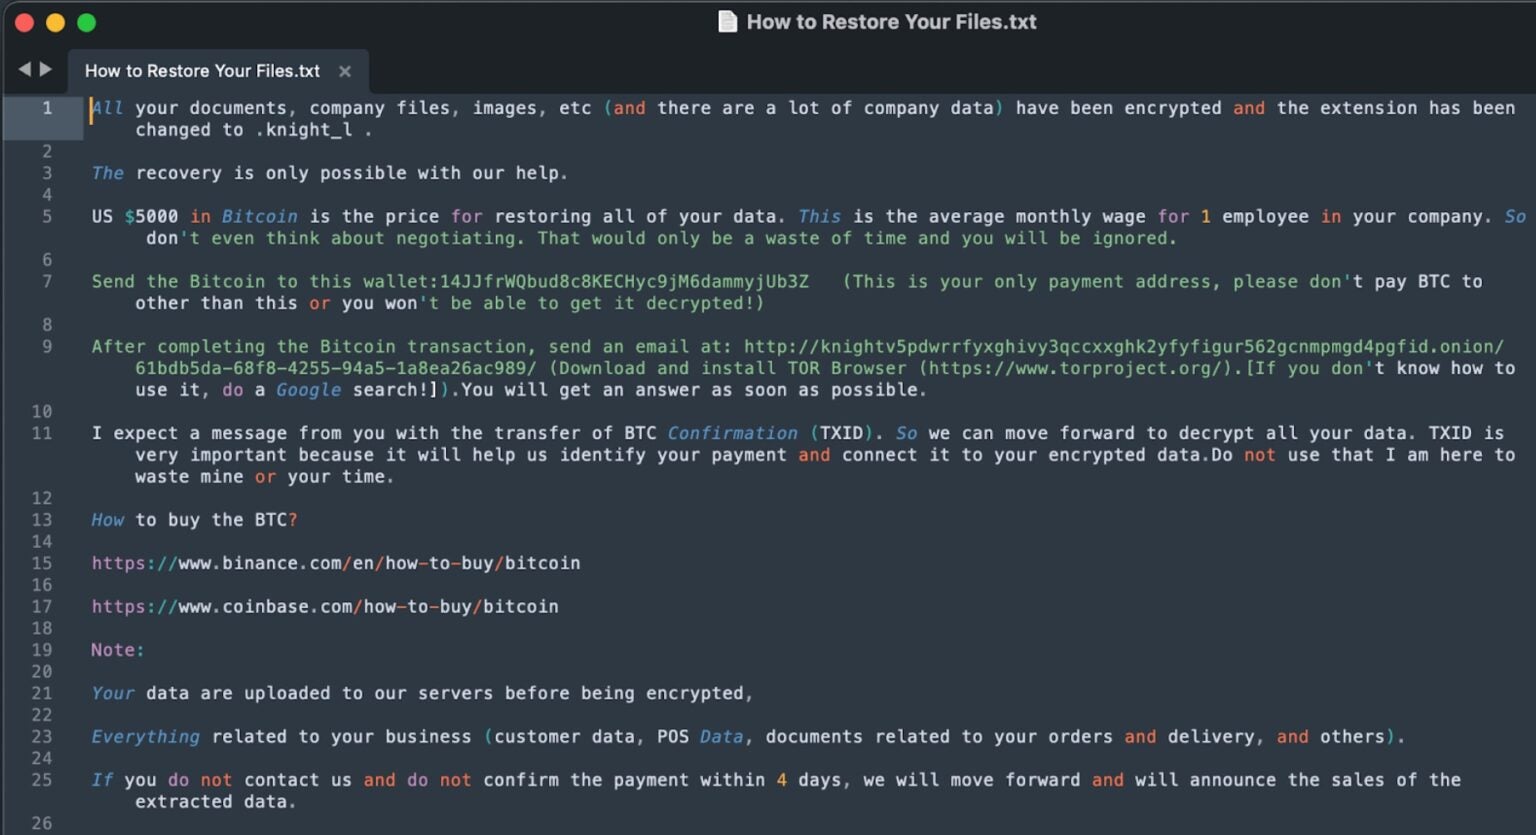Click line number 13 in the gutter
The width and height of the screenshot is (1536, 835).
point(41,520)
